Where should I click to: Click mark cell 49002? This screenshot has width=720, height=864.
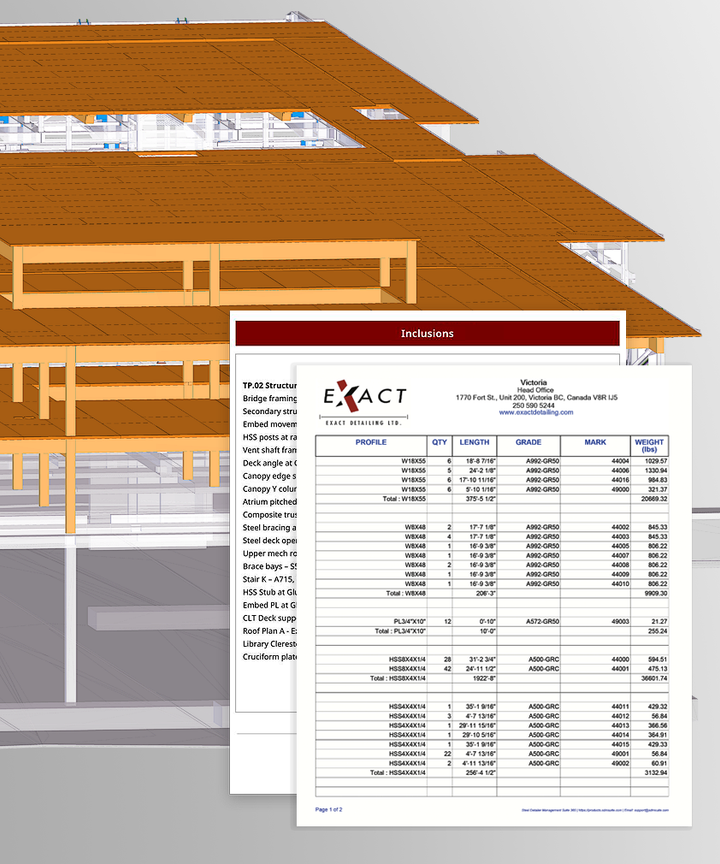620,764
